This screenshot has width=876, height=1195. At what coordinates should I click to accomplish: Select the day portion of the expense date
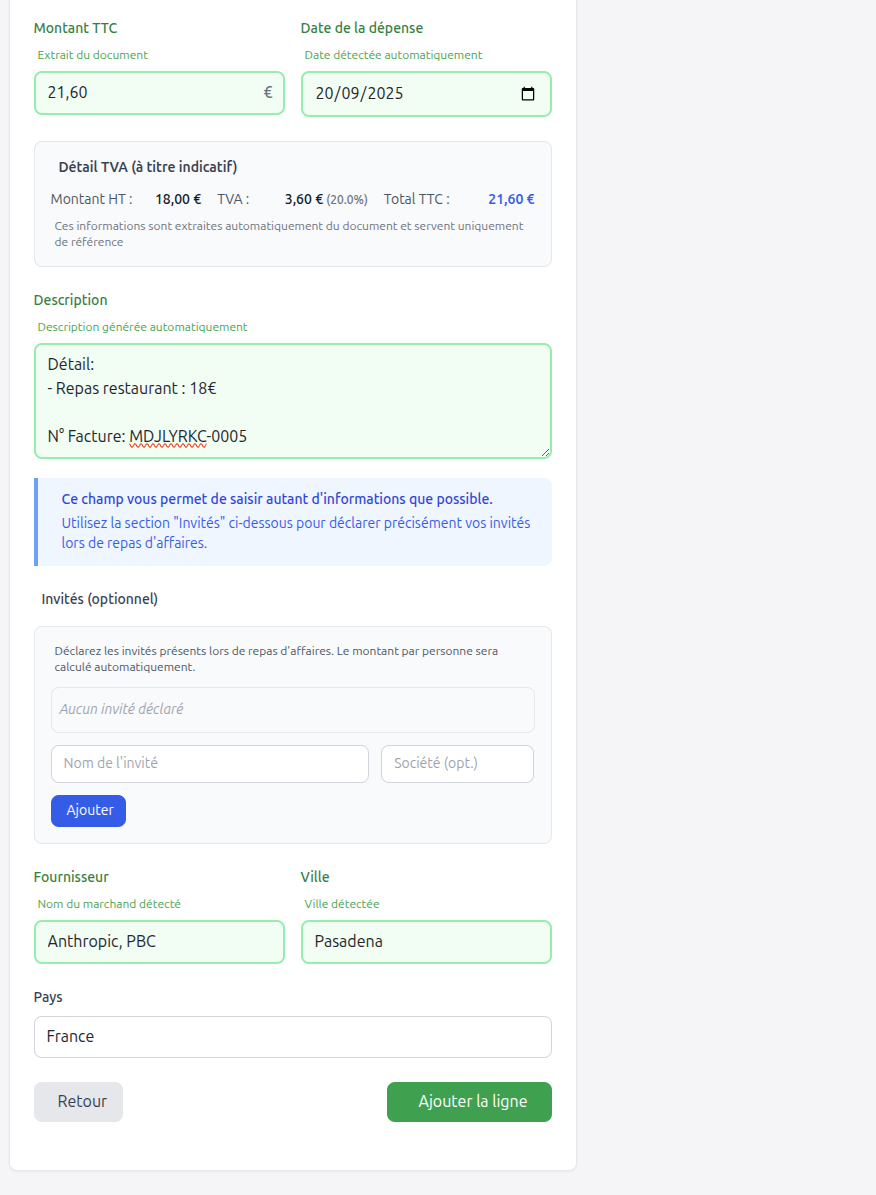(x=325, y=94)
